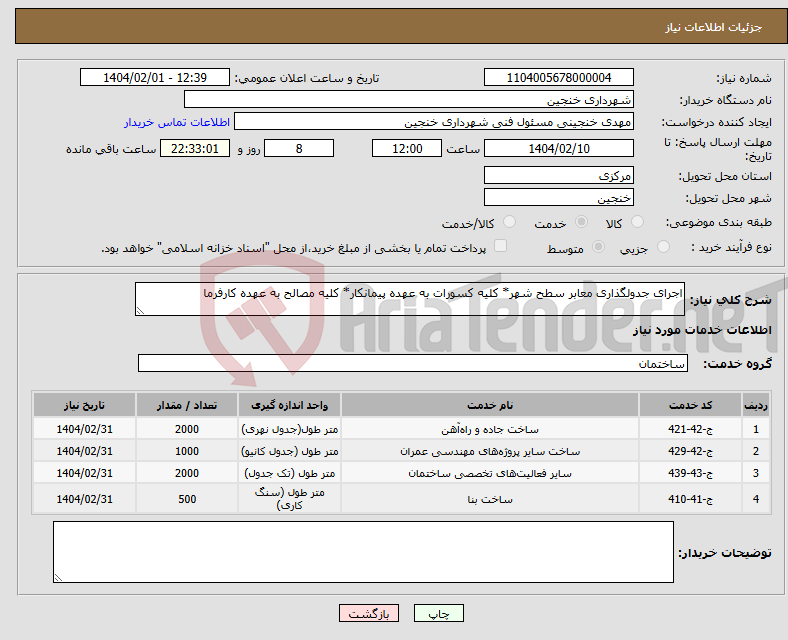788x640 pixels.
Task: Toggle the اسناد خزانه اسلامی payment checkbox
Action: click(x=500, y=246)
